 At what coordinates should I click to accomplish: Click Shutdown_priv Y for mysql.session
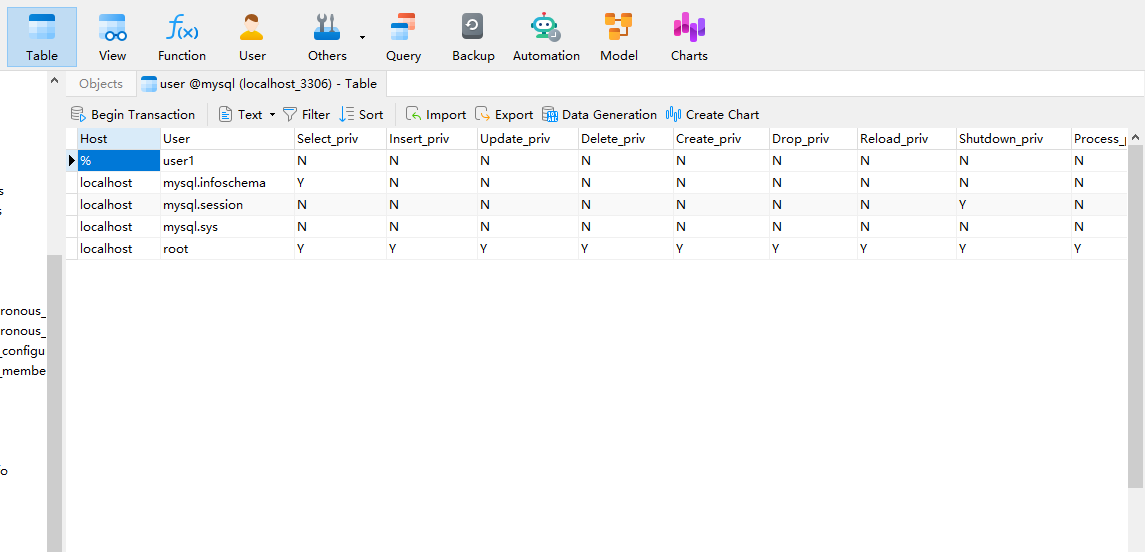click(x=1014, y=204)
